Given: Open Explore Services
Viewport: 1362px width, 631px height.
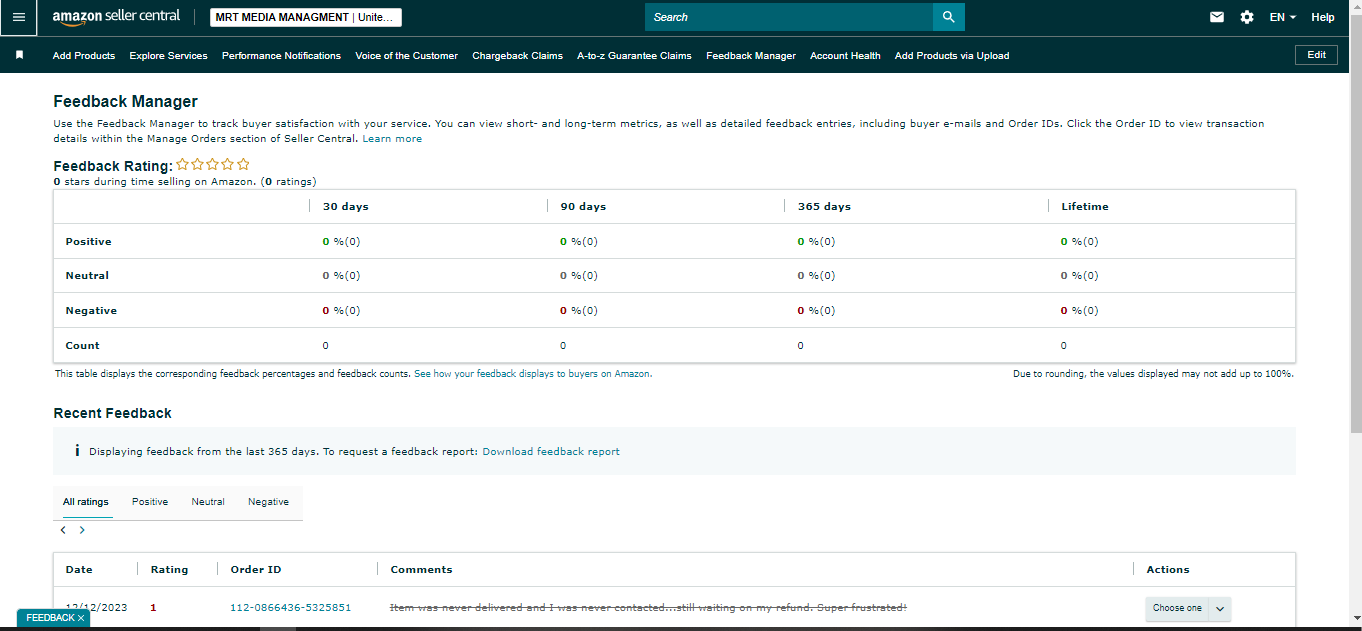Looking at the screenshot, I should [168, 56].
